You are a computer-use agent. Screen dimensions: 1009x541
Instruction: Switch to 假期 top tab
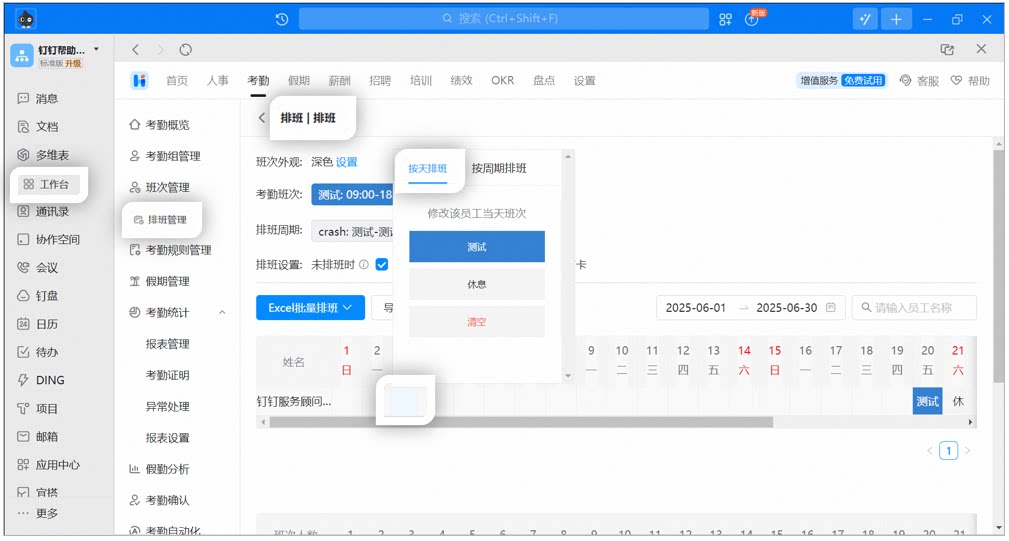(x=299, y=80)
